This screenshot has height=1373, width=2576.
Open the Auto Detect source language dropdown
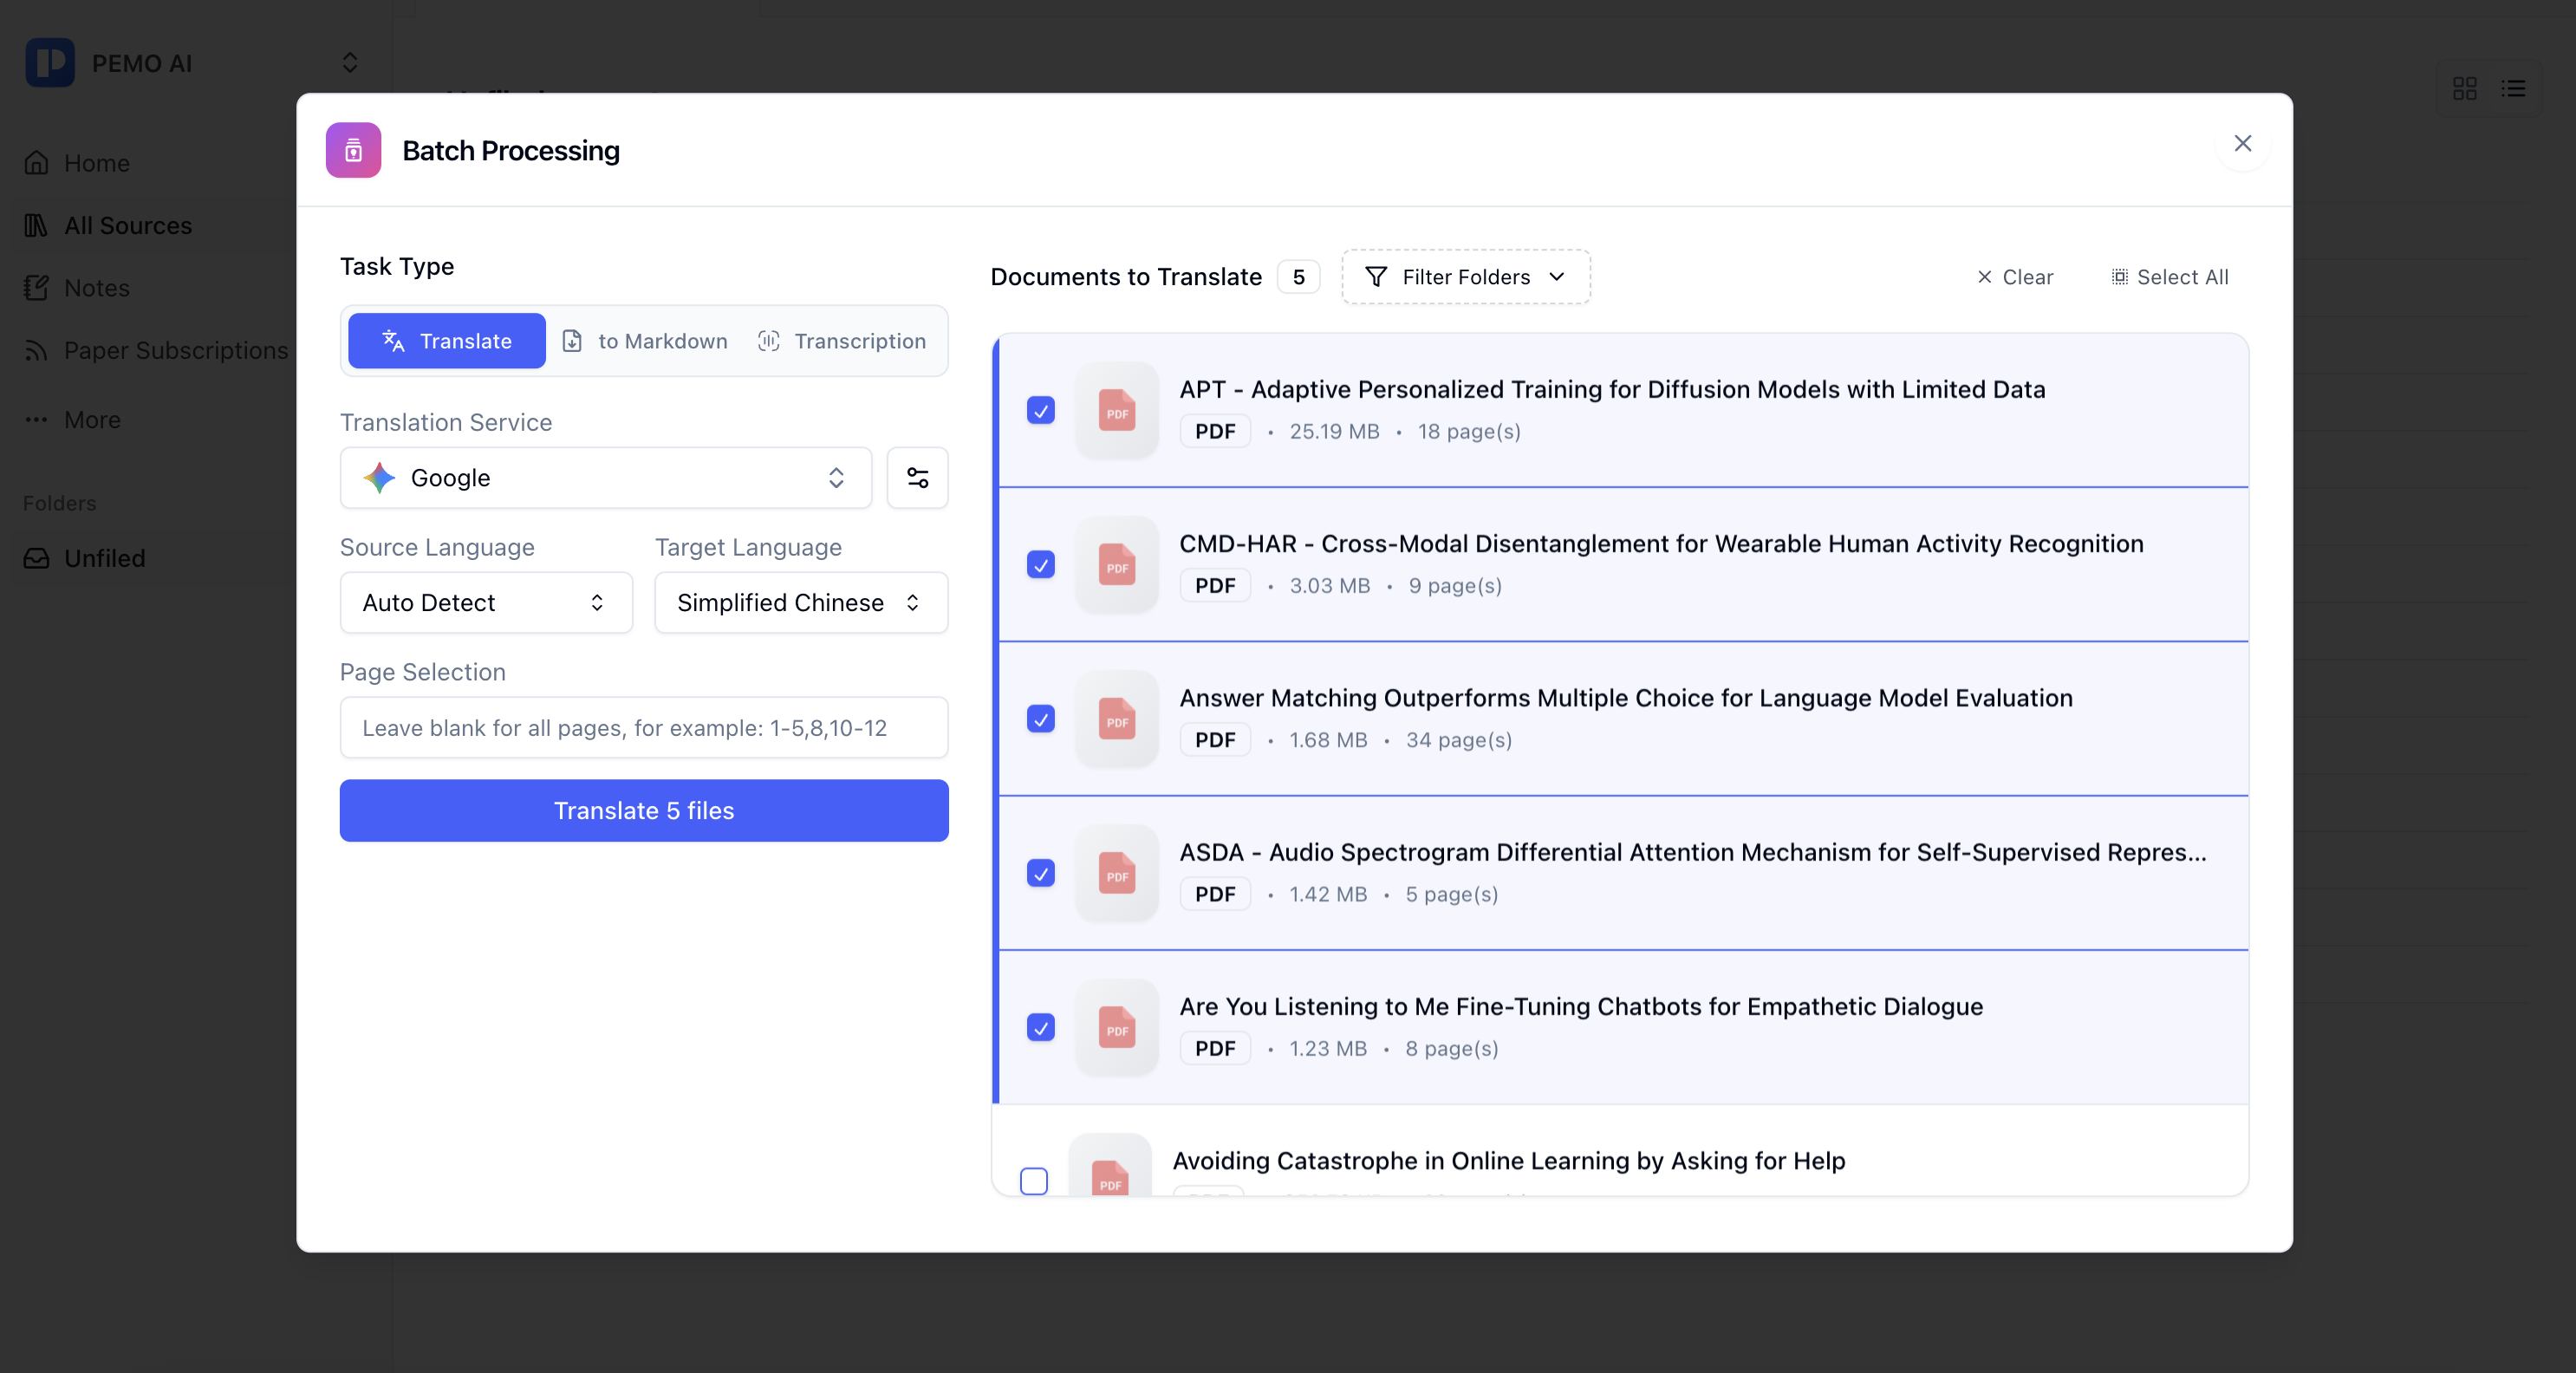pyautogui.click(x=486, y=602)
